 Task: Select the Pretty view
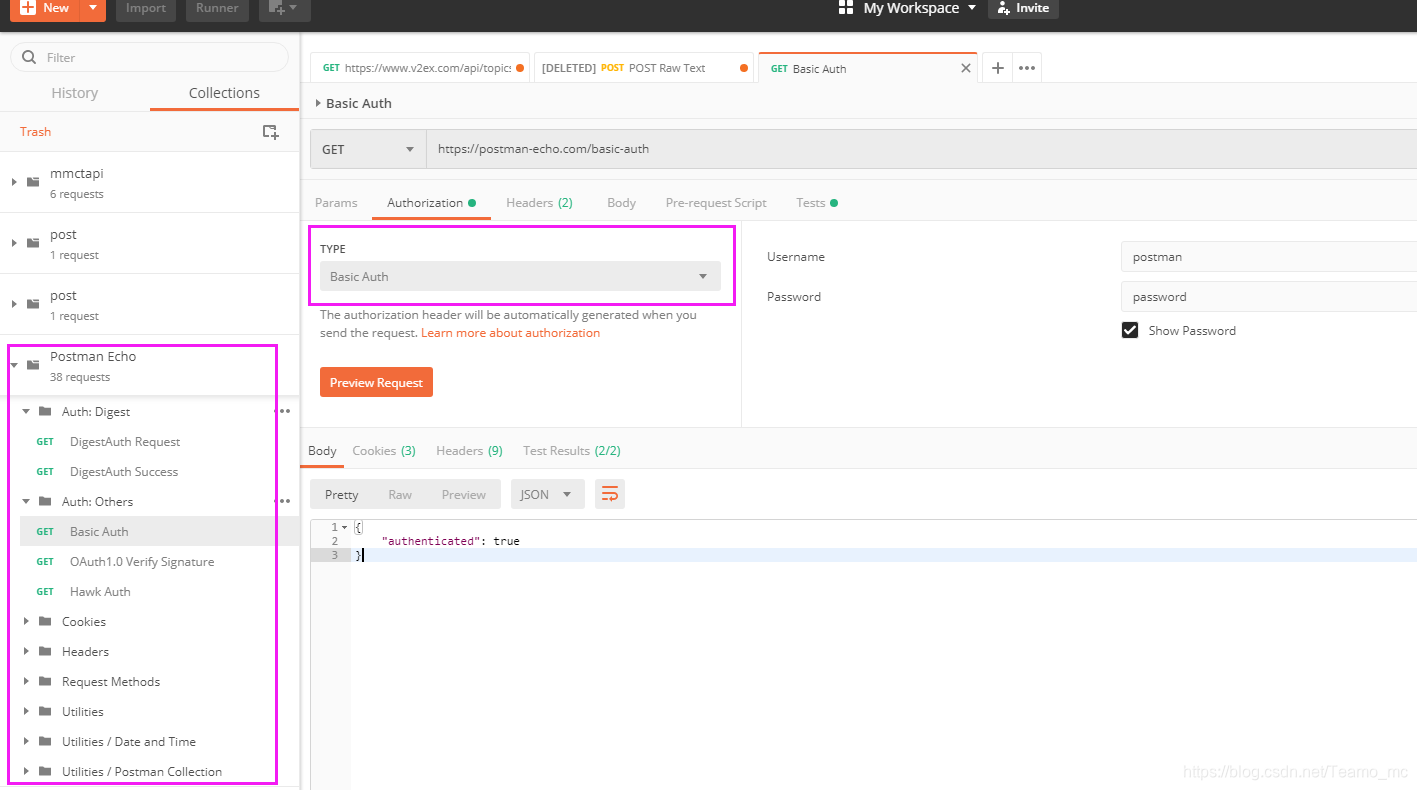(341, 494)
